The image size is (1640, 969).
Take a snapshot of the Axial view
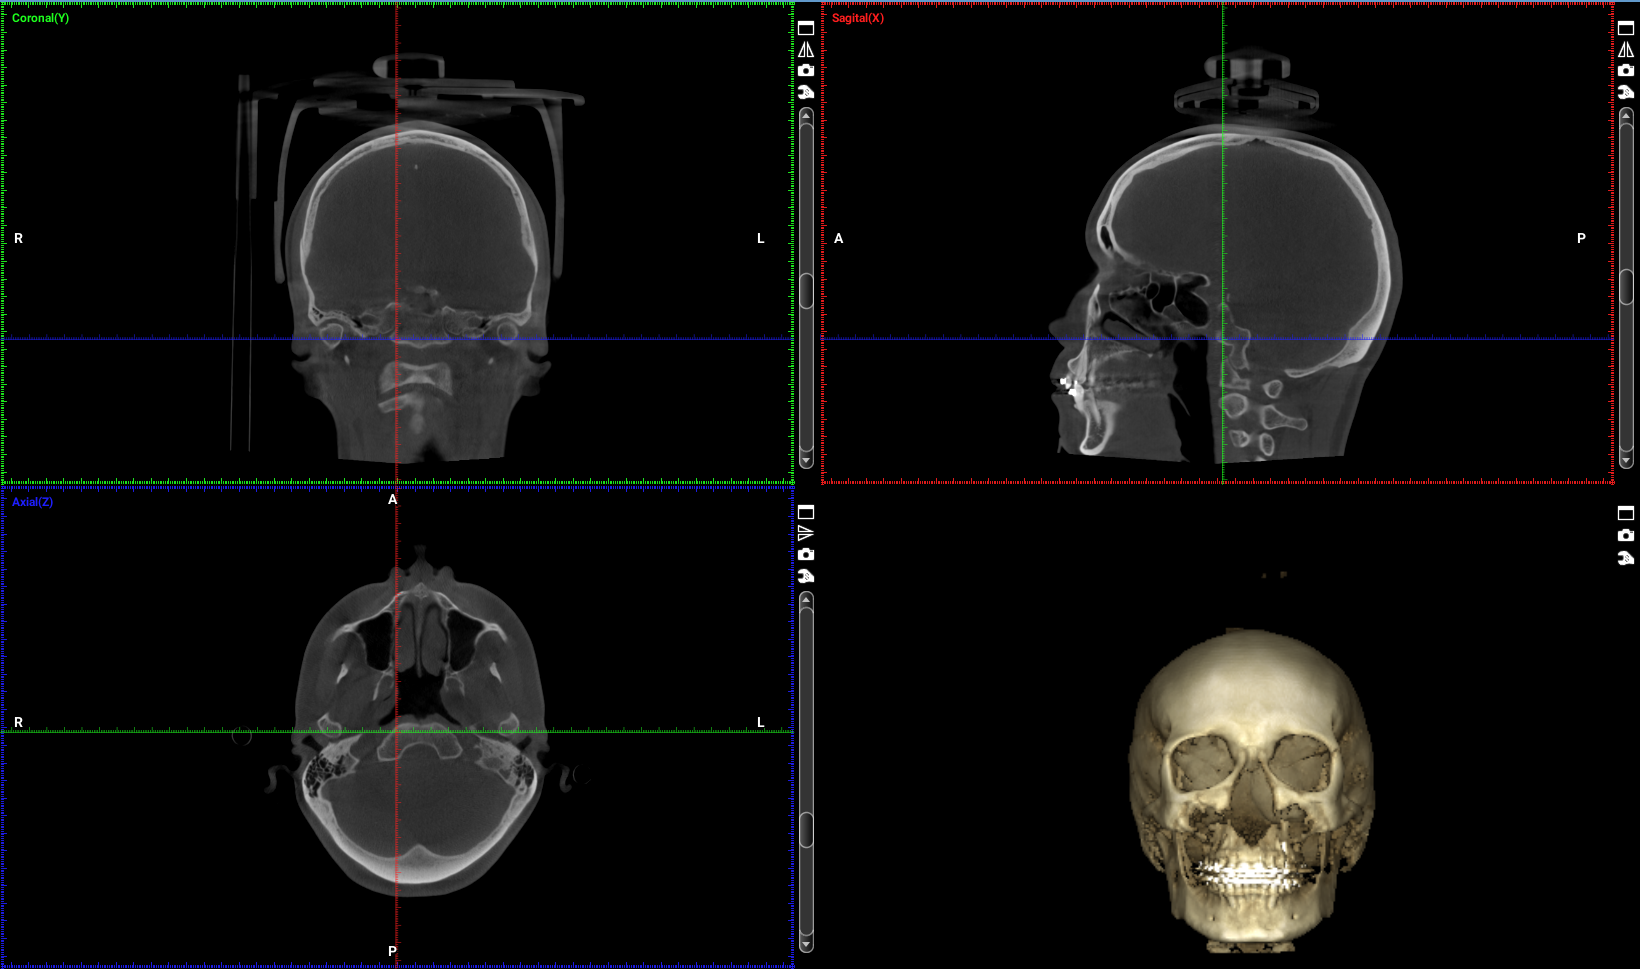click(x=806, y=554)
